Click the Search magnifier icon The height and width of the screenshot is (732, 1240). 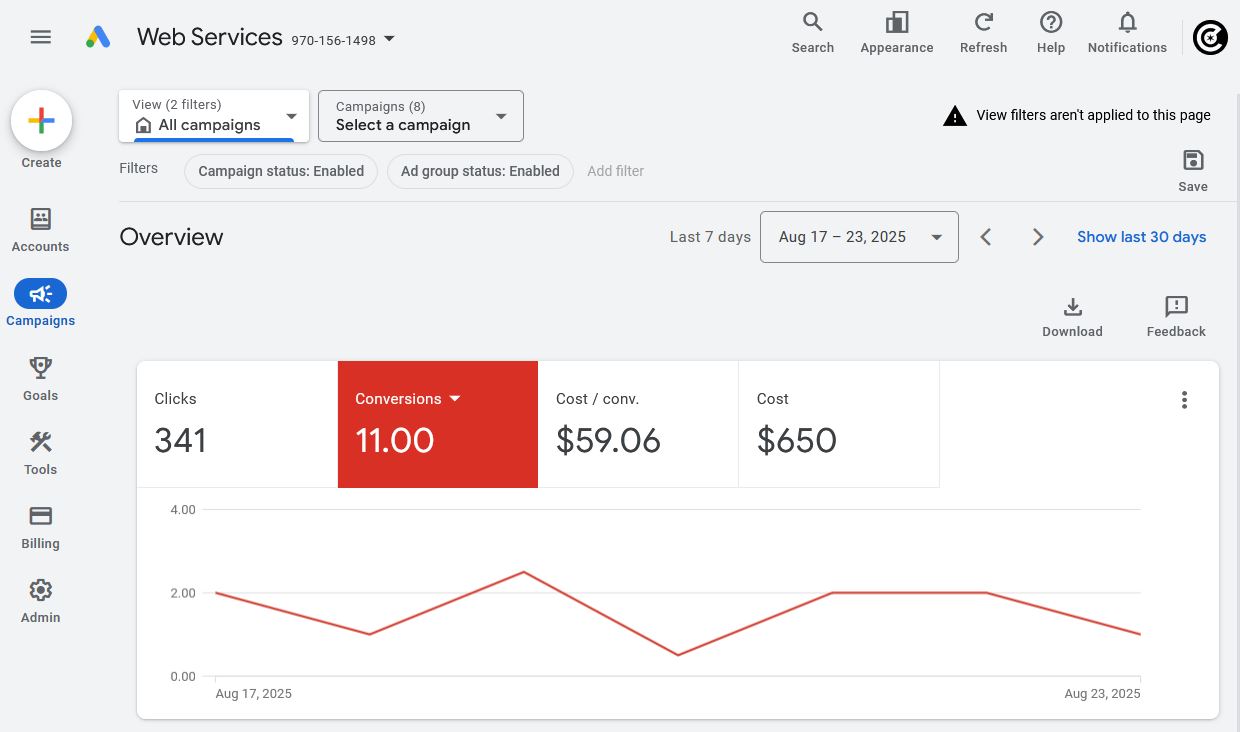(812, 23)
